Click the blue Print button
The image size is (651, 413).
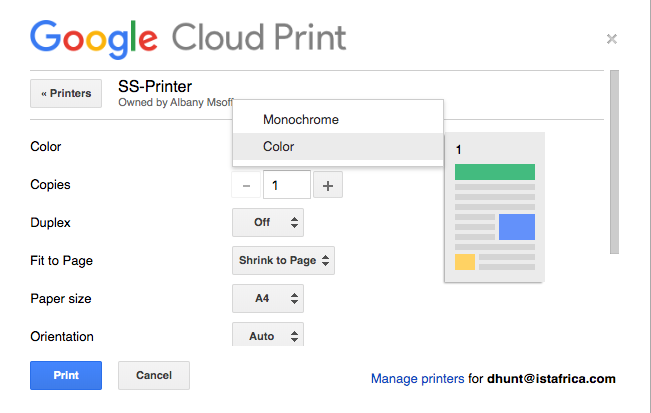click(66, 375)
